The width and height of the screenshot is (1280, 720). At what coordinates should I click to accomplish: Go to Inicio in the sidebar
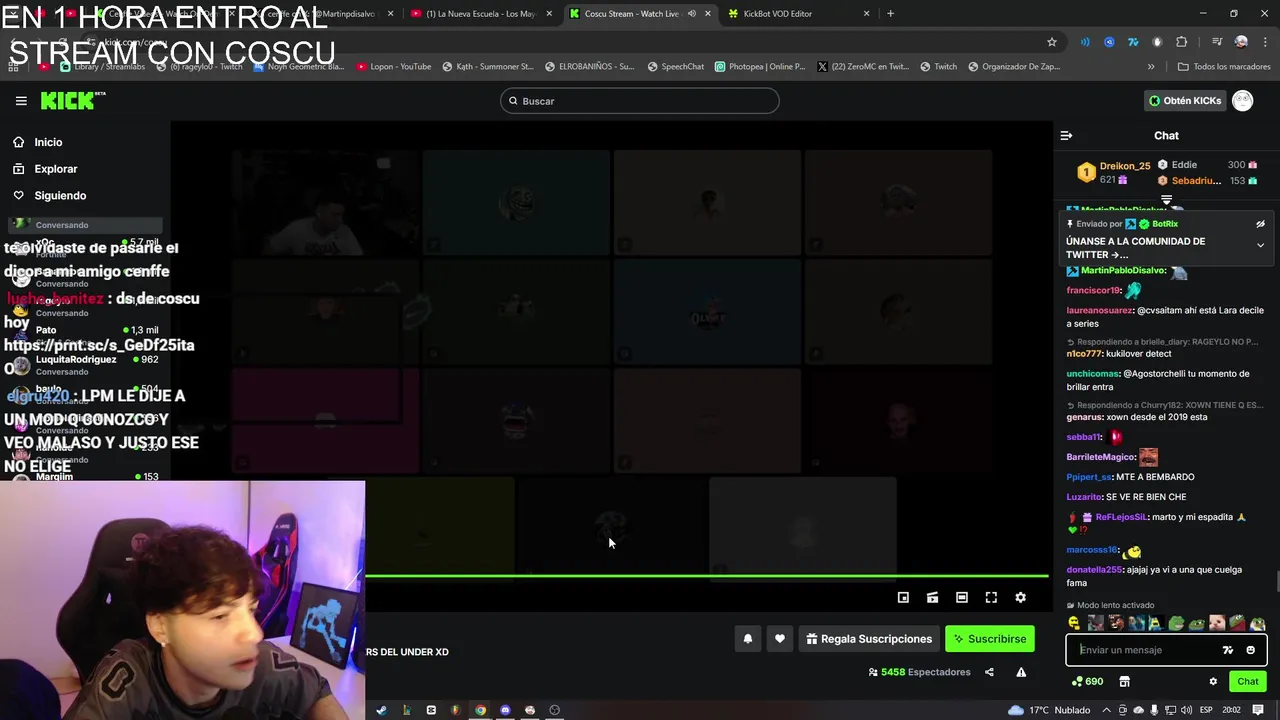(48, 142)
